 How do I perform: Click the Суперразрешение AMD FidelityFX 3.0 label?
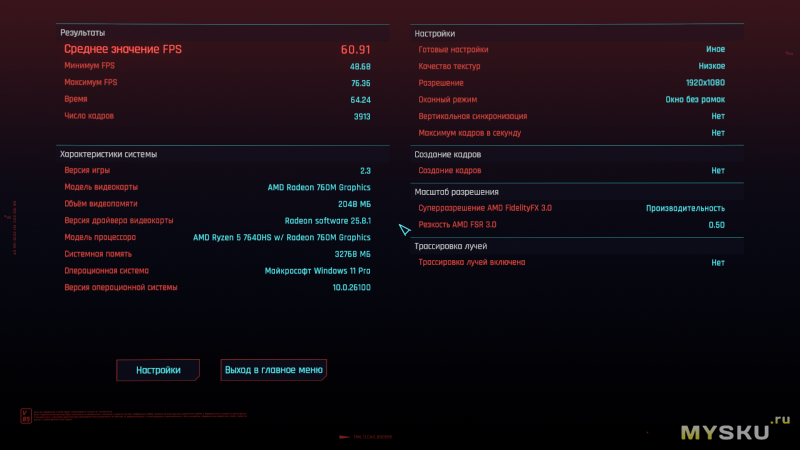coord(485,208)
